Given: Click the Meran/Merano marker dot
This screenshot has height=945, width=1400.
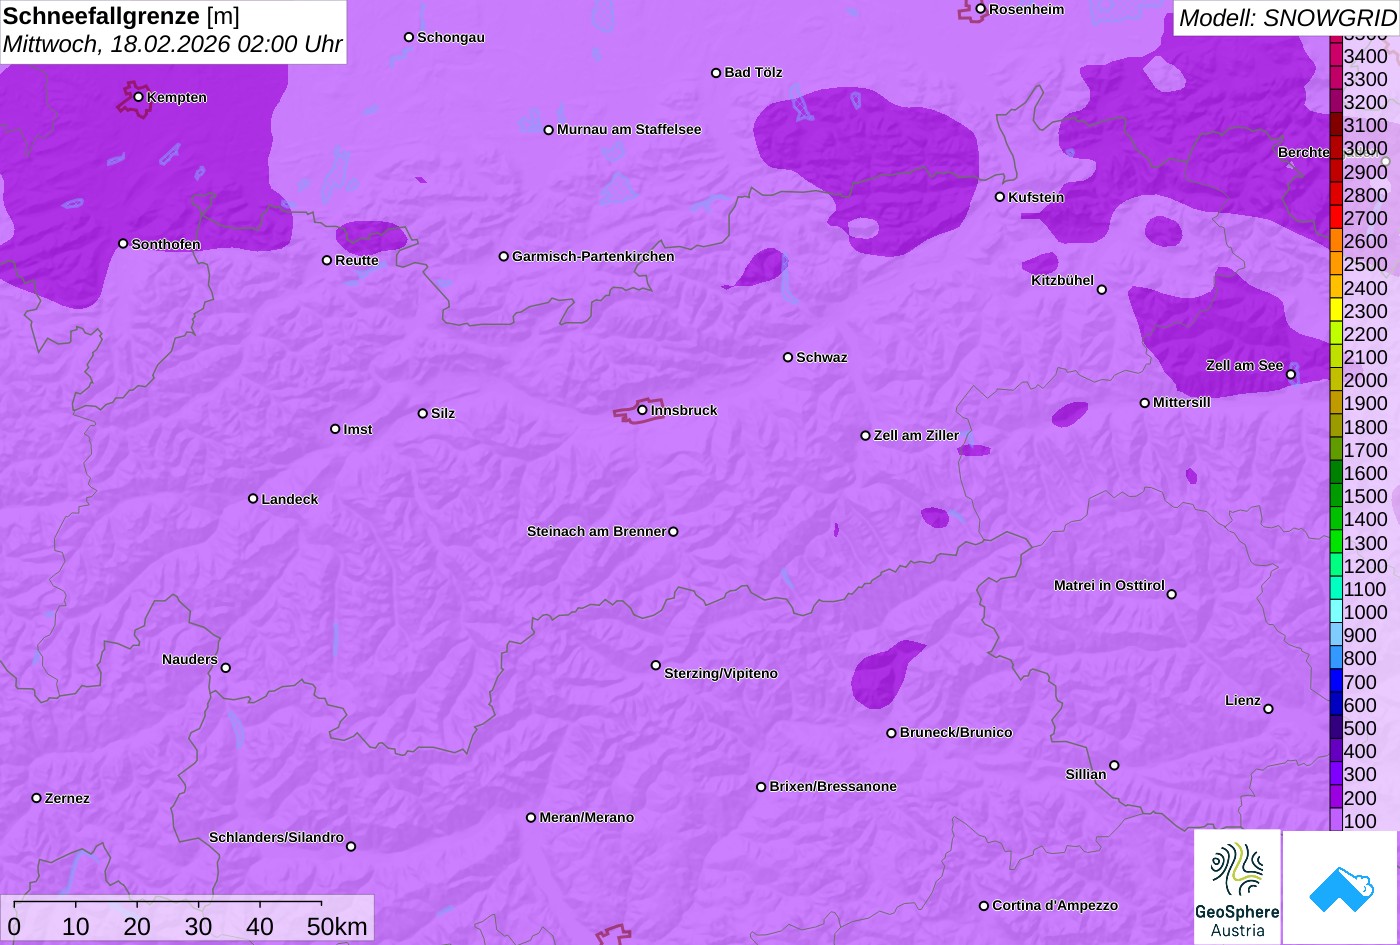Looking at the screenshot, I should point(531,818).
